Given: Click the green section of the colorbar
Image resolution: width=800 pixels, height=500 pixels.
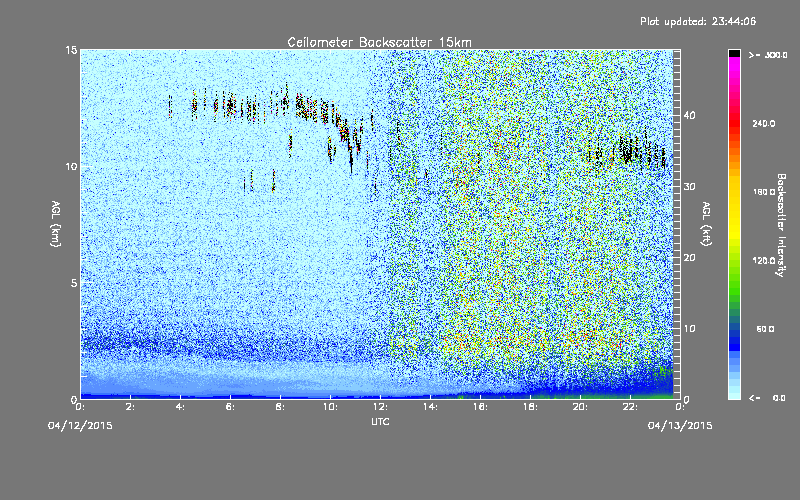Looking at the screenshot, I should pyautogui.click(x=734, y=286).
